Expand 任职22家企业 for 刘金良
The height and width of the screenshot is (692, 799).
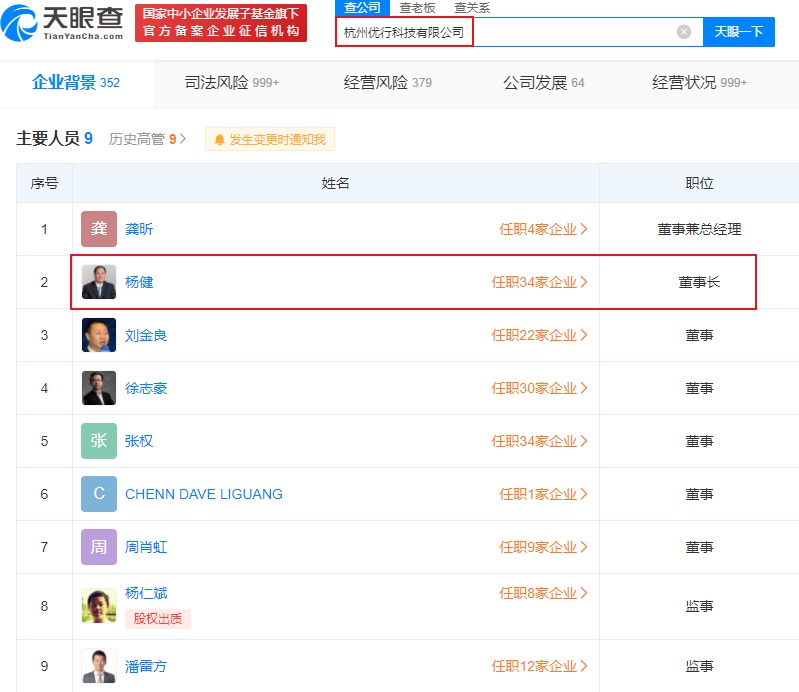[x=540, y=335]
